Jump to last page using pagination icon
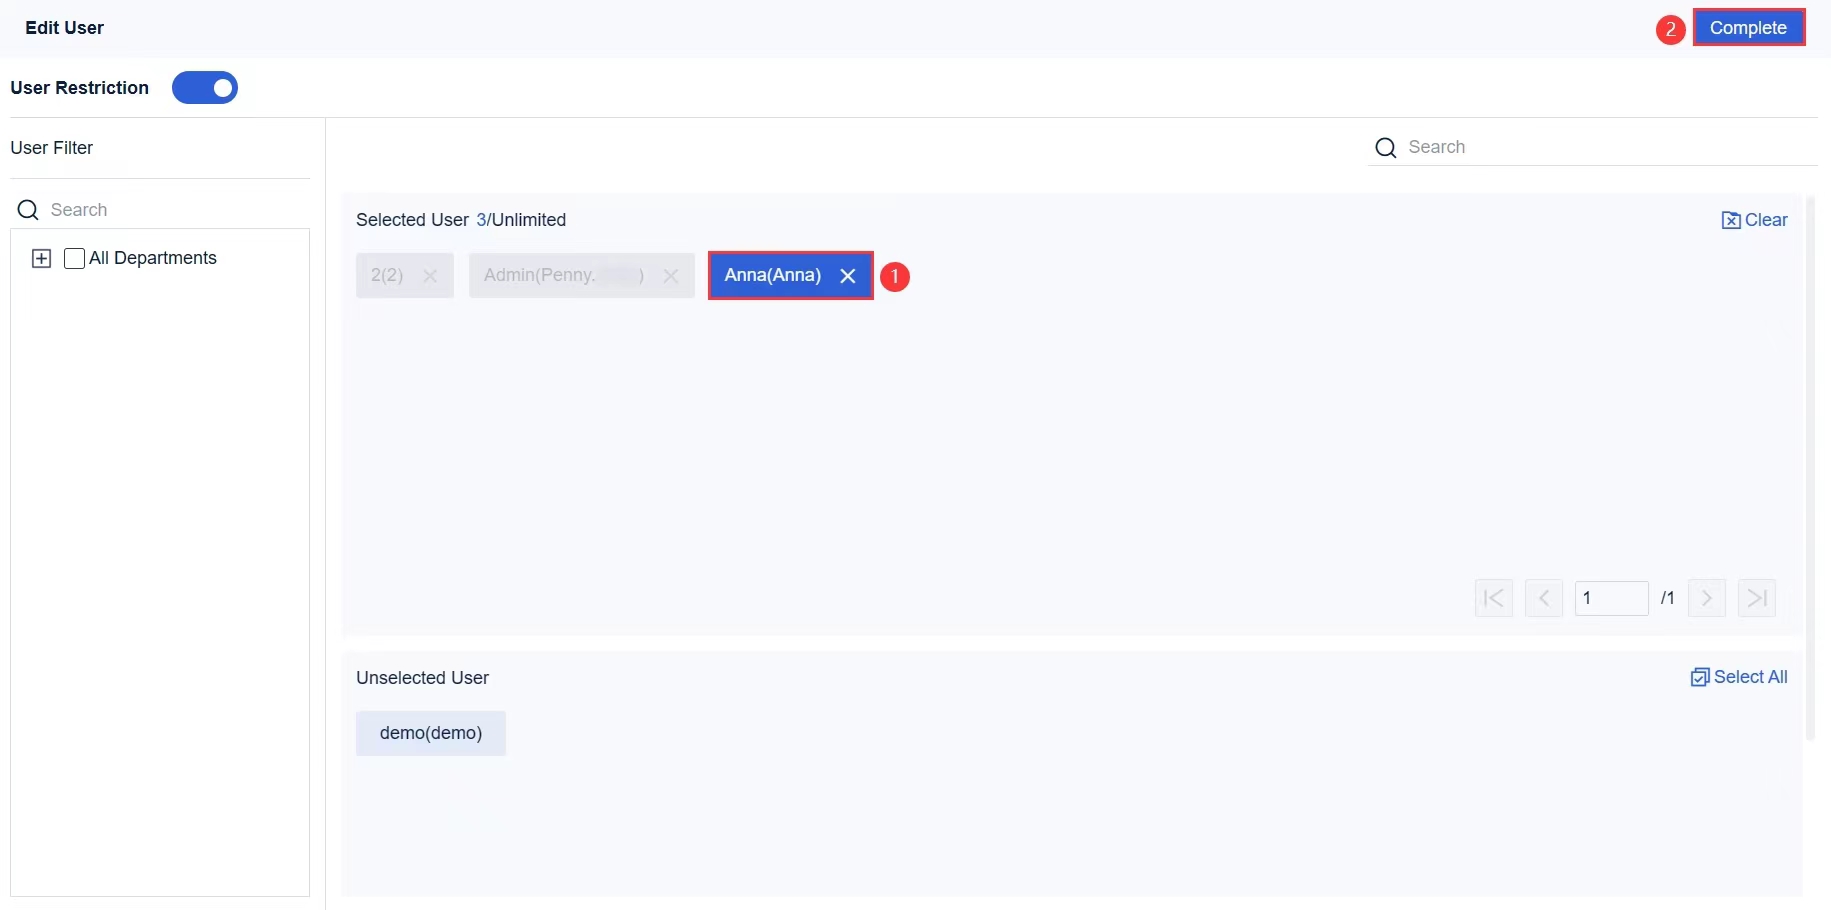 click(1757, 597)
